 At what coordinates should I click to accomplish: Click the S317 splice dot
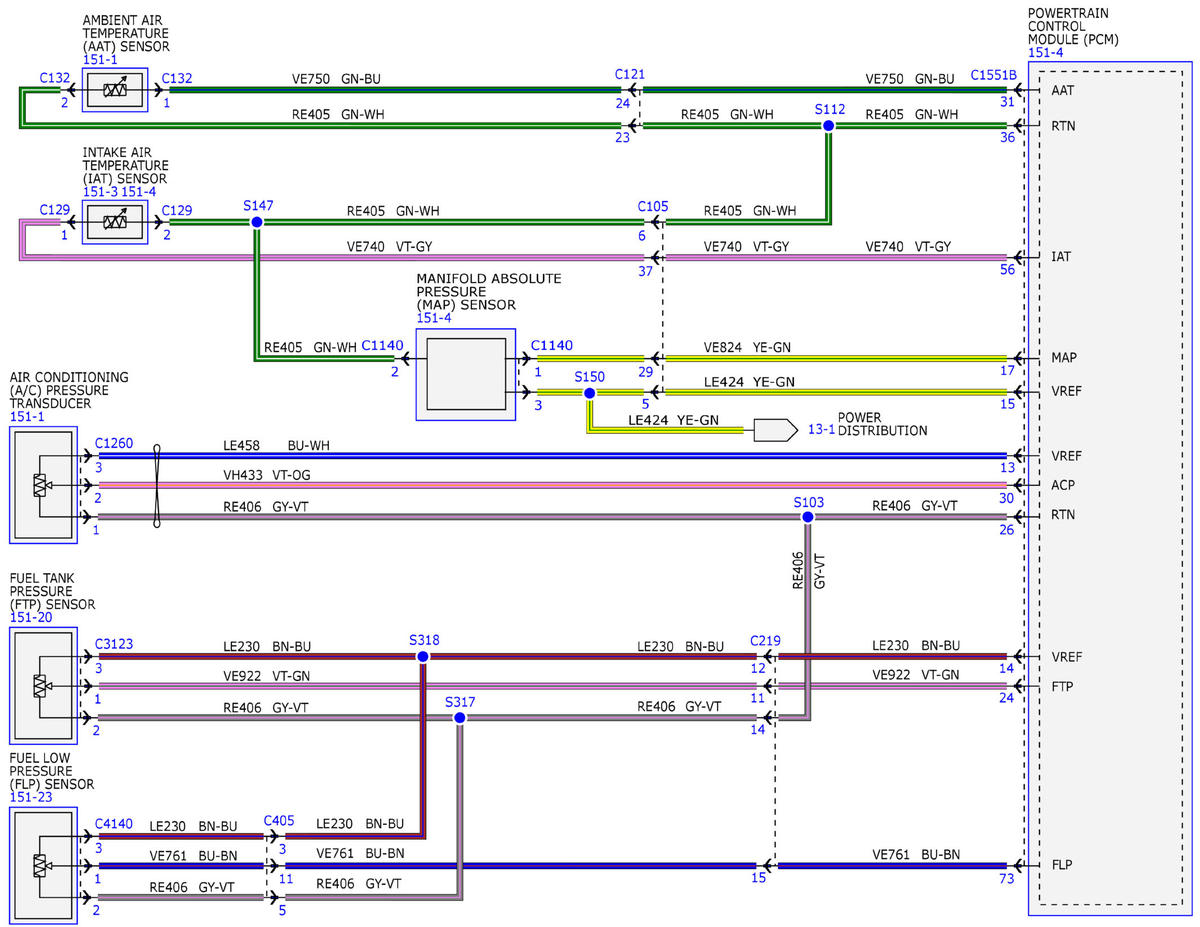(x=459, y=718)
